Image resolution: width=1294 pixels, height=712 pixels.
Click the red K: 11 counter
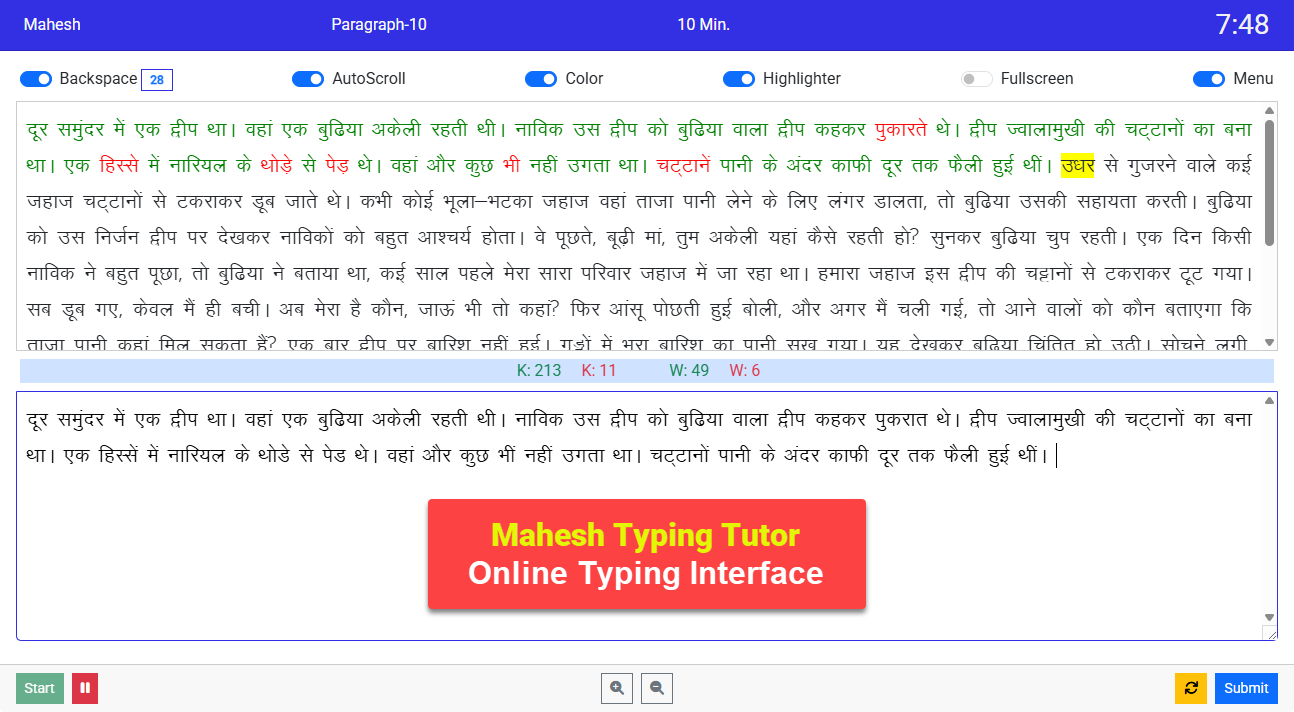tap(599, 371)
